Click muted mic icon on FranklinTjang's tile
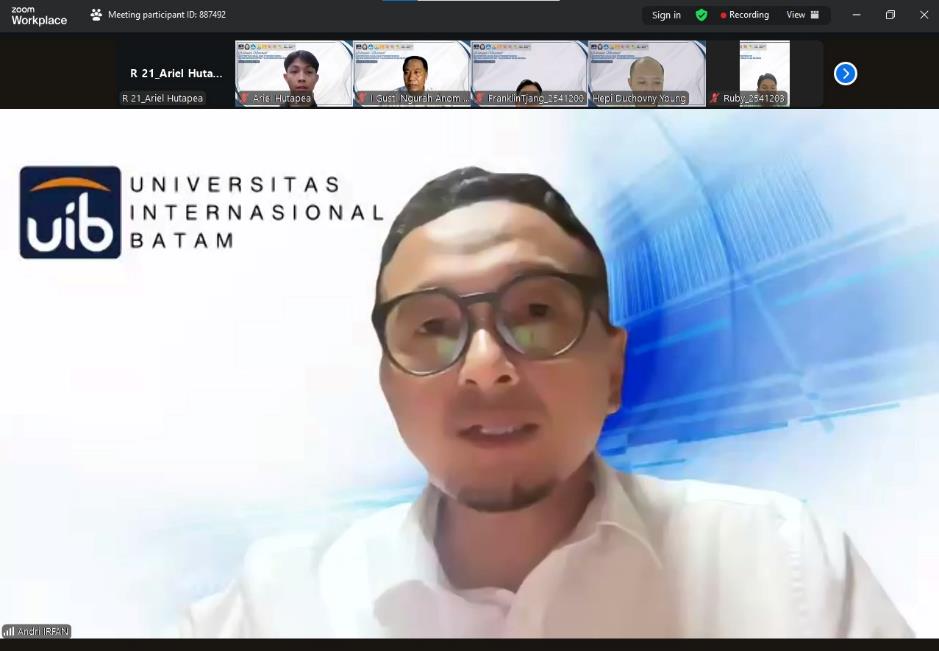Viewport: 939px width, 651px height. [480, 99]
